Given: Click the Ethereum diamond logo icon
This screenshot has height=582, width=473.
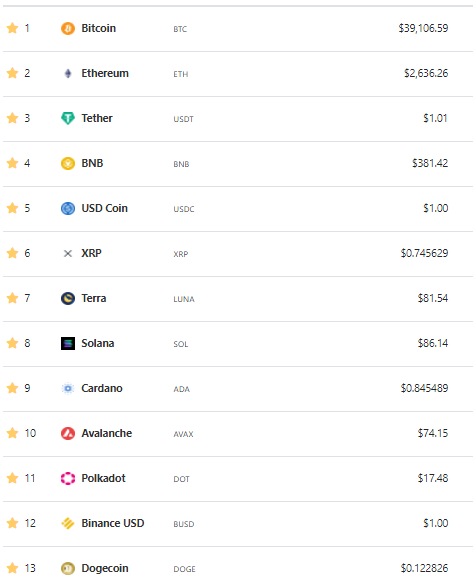Looking at the screenshot, I should [x=68, y=73].
